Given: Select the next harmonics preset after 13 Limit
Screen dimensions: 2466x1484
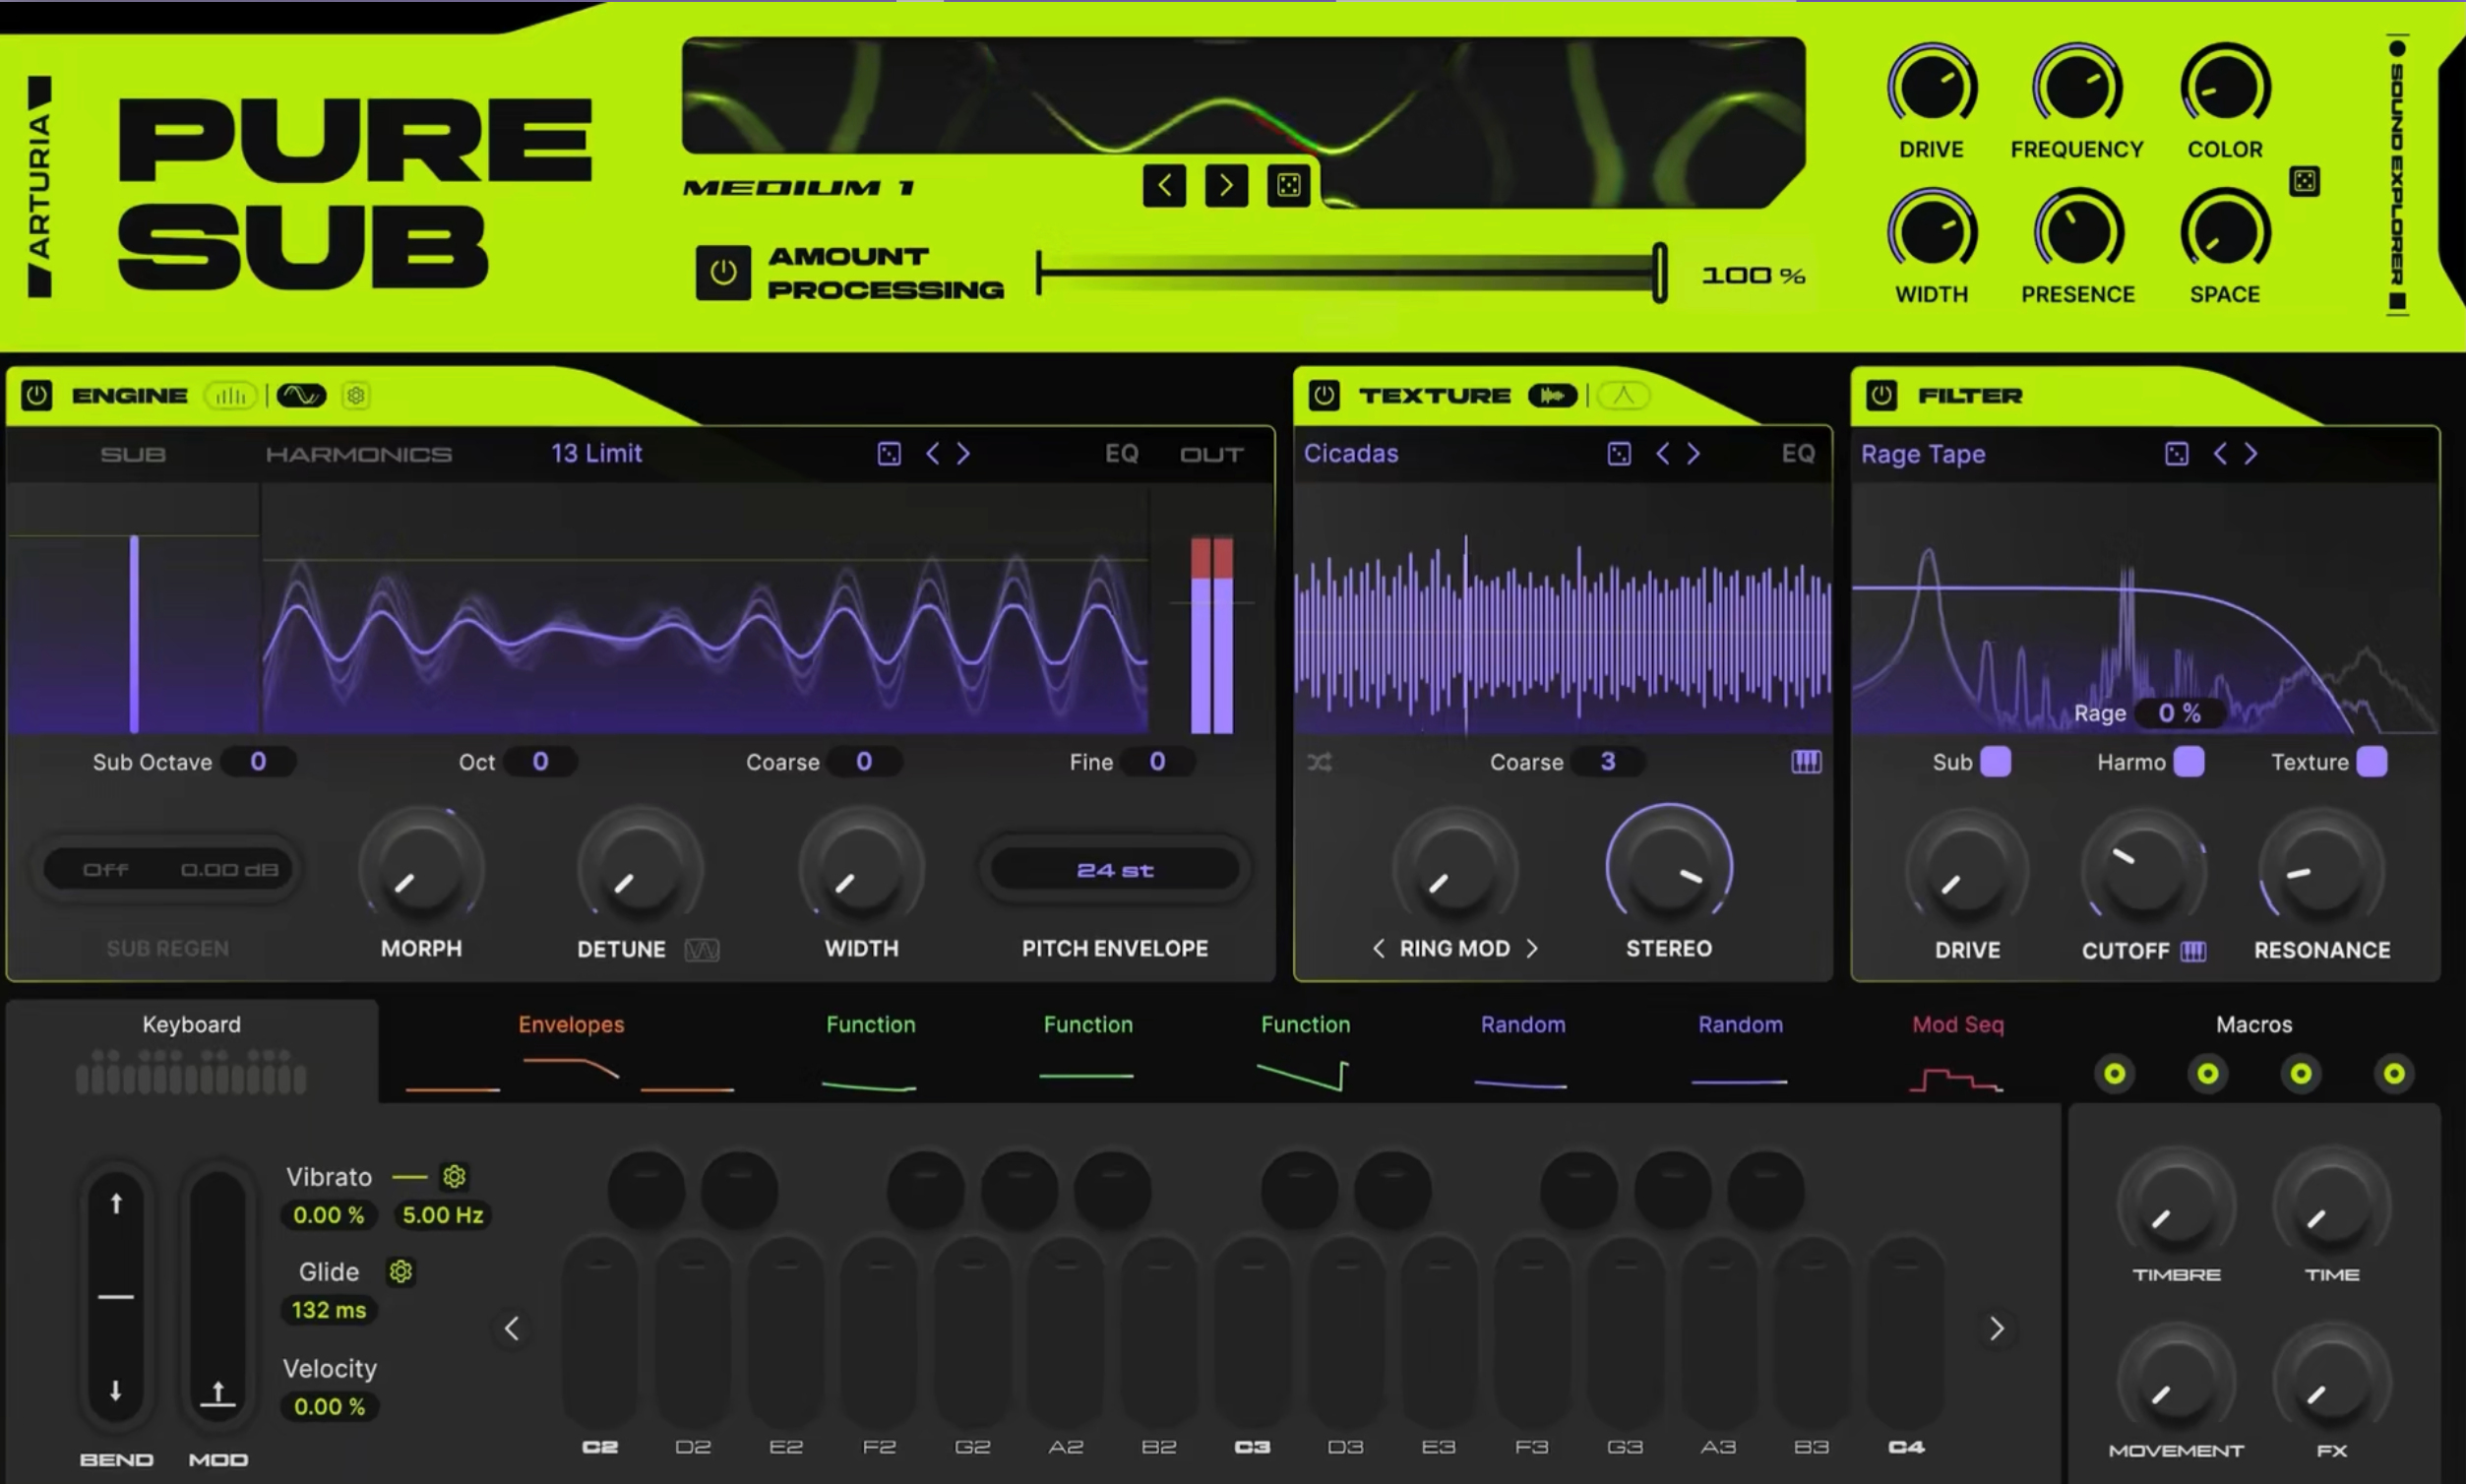Looking at the screenshot, I should [x=963, y=454].
